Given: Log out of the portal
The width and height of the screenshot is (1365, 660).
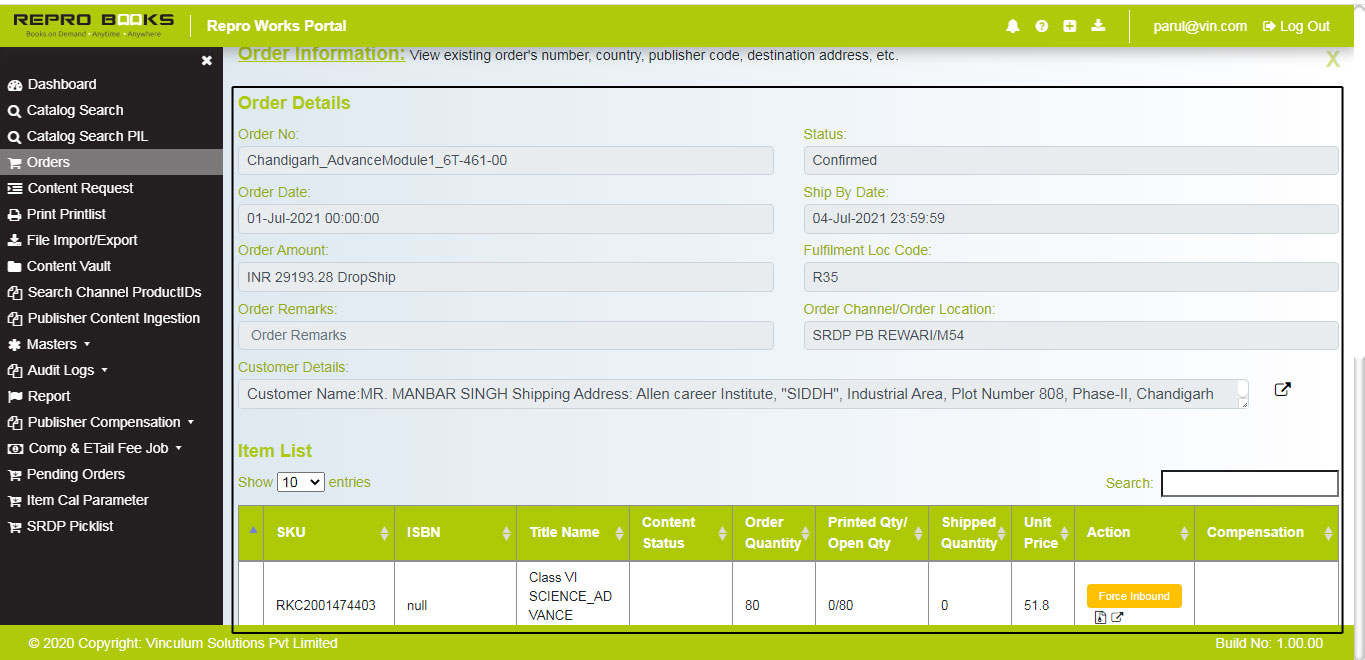Looking at the screenshot, I should click(1296, 26).
